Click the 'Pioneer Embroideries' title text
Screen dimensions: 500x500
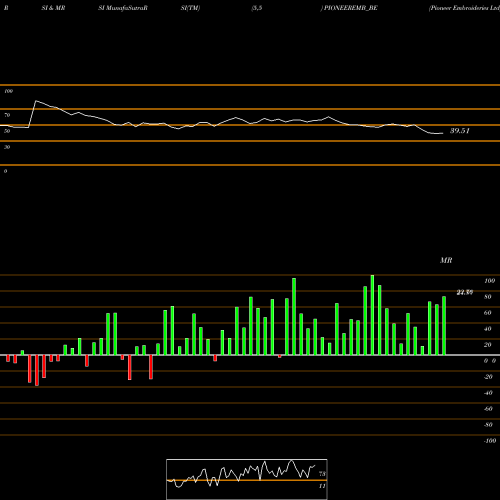coord(464,8)
